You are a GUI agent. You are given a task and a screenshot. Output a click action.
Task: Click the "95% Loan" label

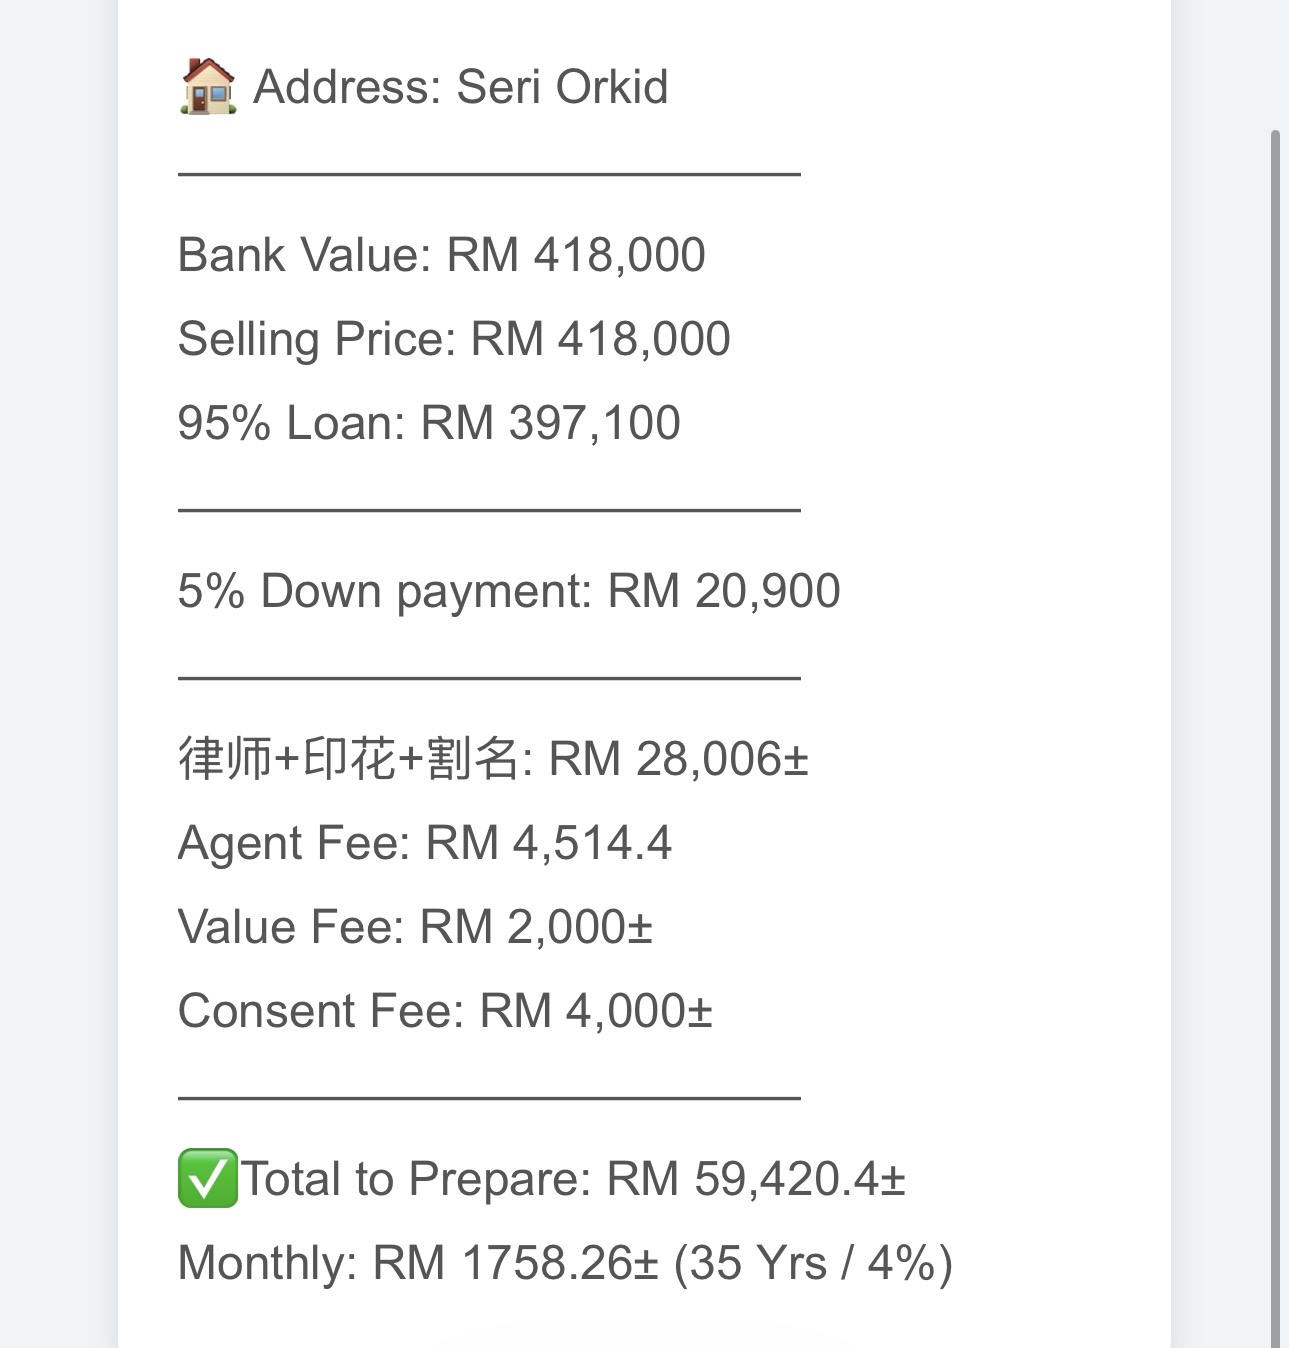pos(289,423)
